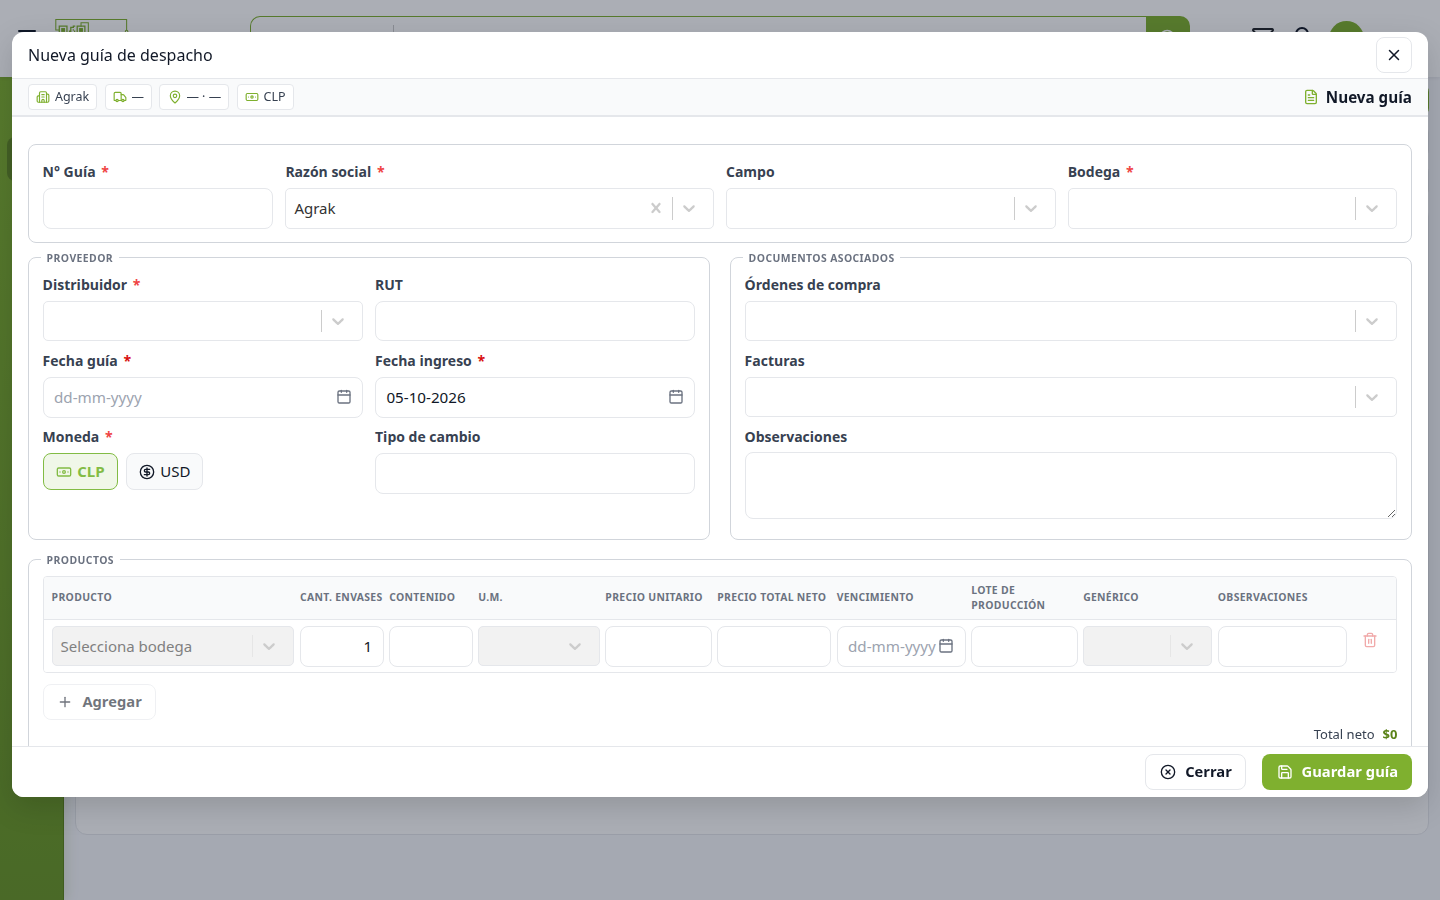Open the Facturas dropdown
1440x900 pixels.
(1372, 397)
